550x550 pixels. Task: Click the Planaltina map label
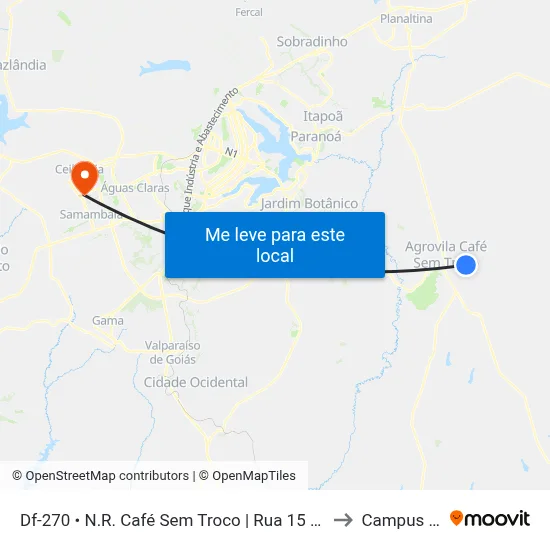click(x=406, y=19)
